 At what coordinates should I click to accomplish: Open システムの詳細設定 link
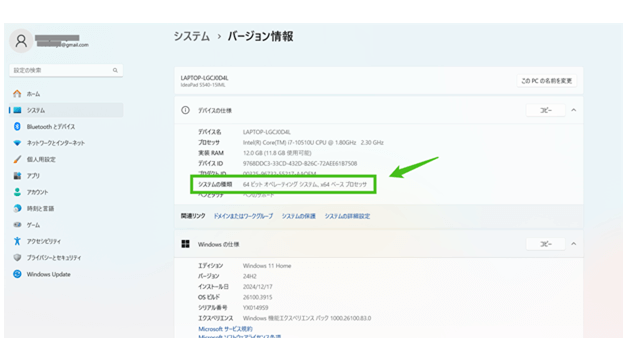(347, 216)
